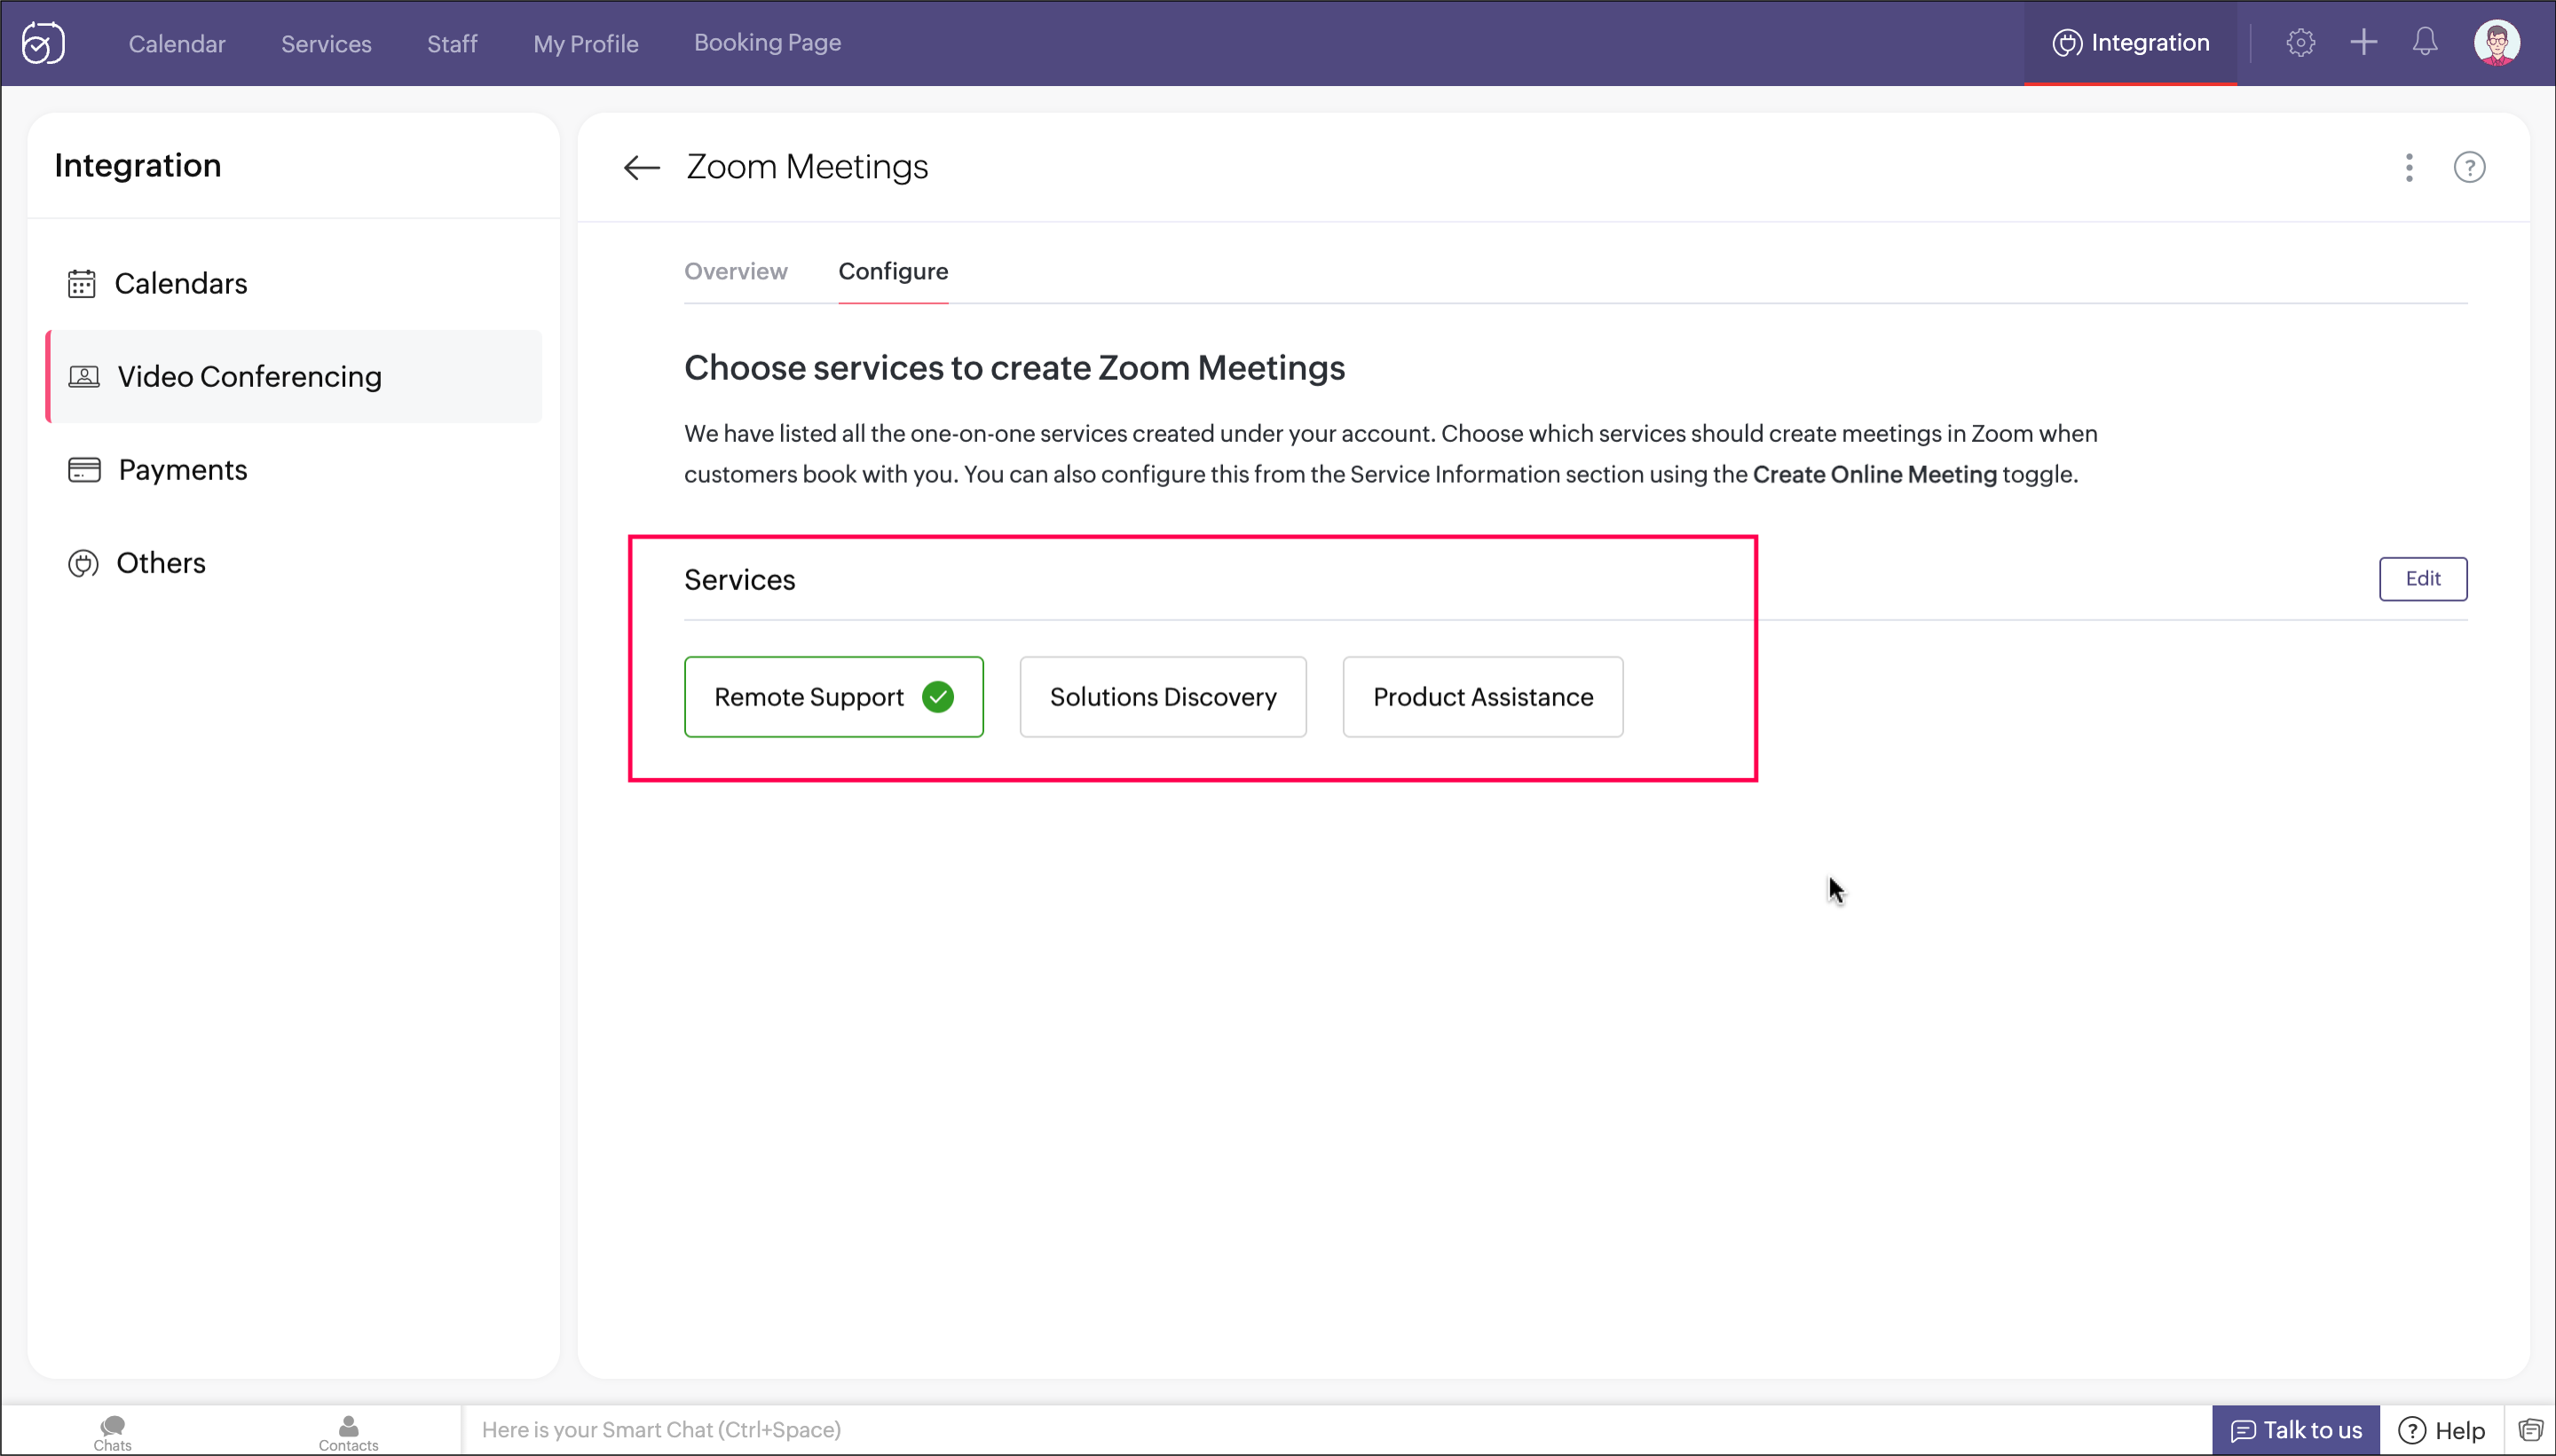Image resolution: width=2556 pixels, height=1456 pixels.
Task: Open the Booking Page menu
Action: click(x=768, y=43)
